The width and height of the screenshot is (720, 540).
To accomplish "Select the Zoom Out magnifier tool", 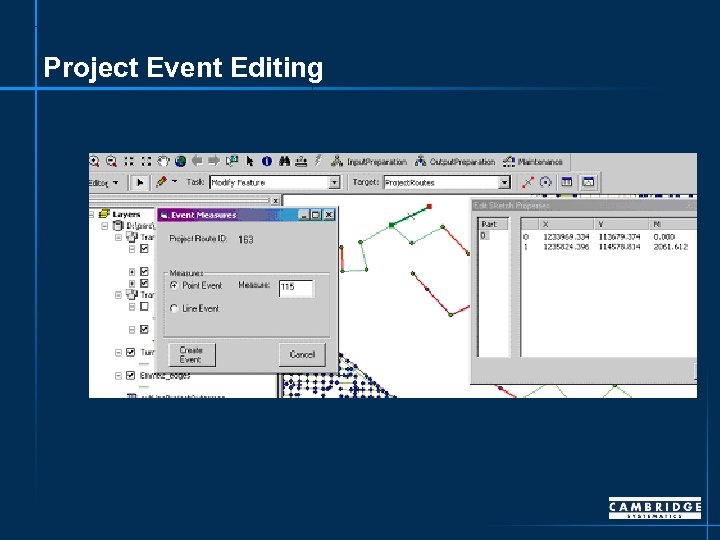I will (x=112, y=162).
